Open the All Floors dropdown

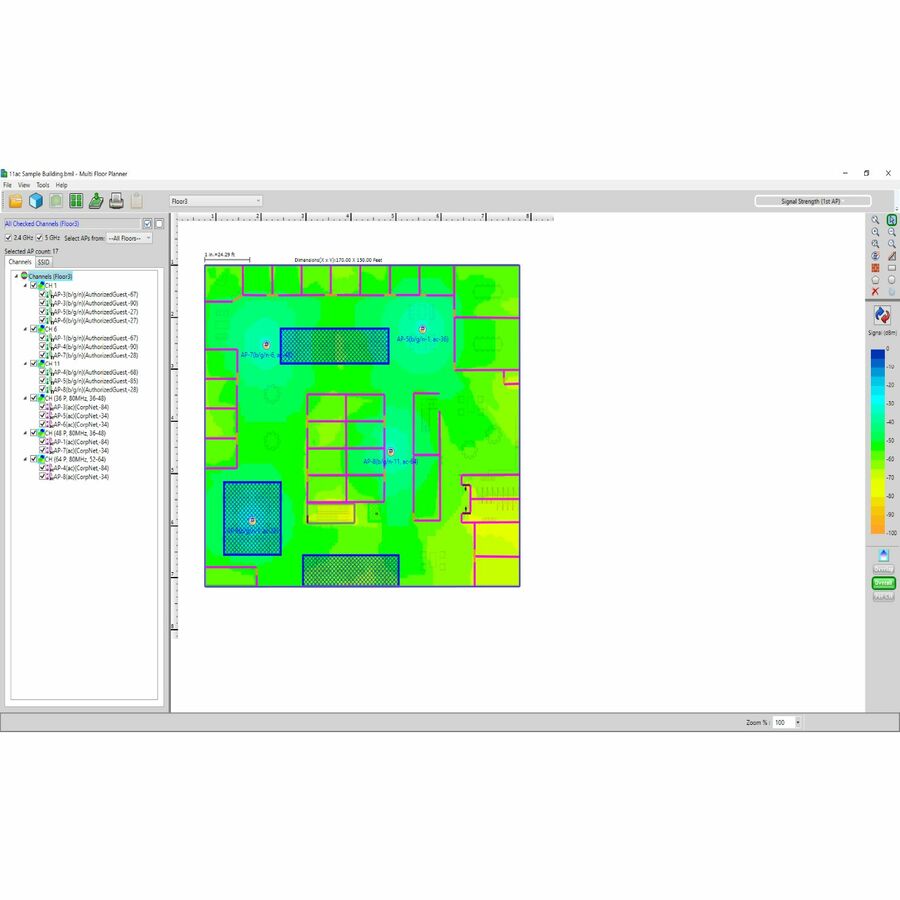tap(129, 238)
